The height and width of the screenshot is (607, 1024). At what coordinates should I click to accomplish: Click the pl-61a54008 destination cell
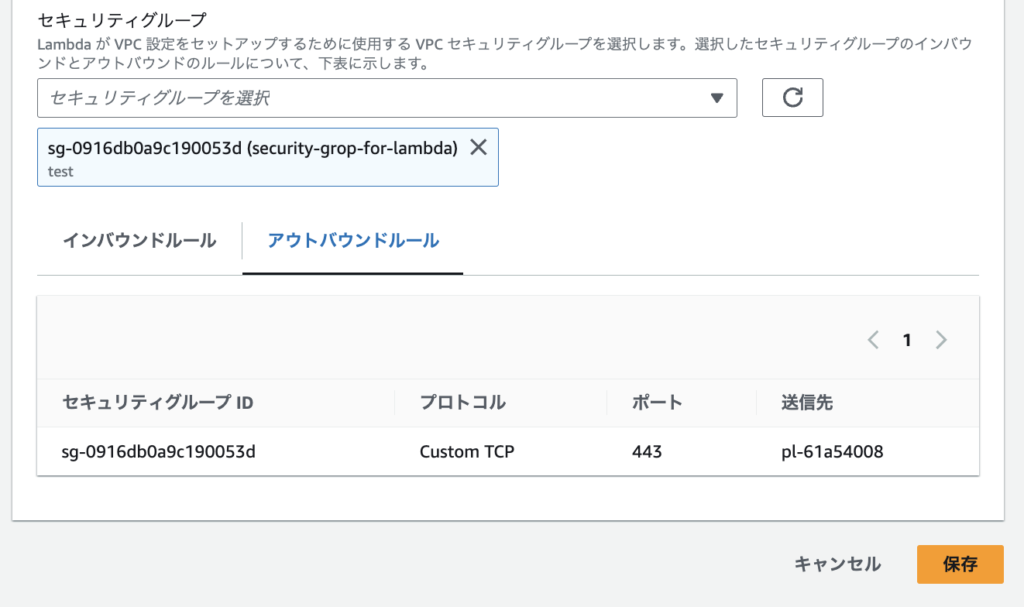pos(832,452)
